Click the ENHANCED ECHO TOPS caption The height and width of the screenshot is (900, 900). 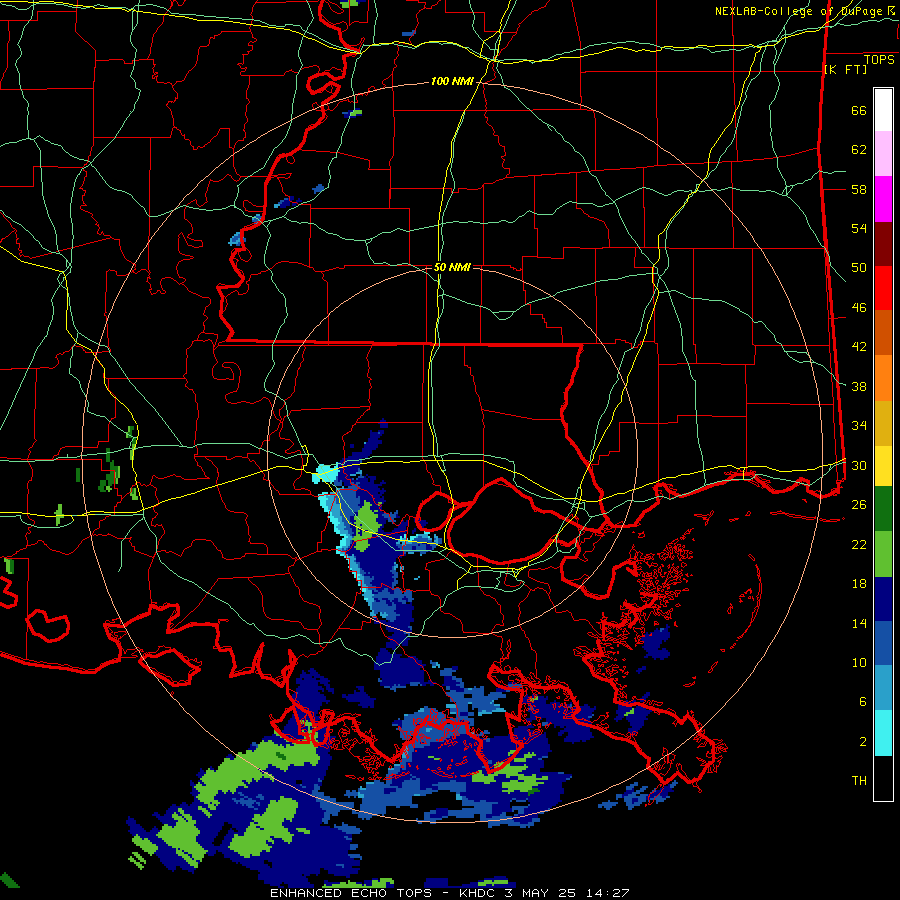click(x=351, y=893)
